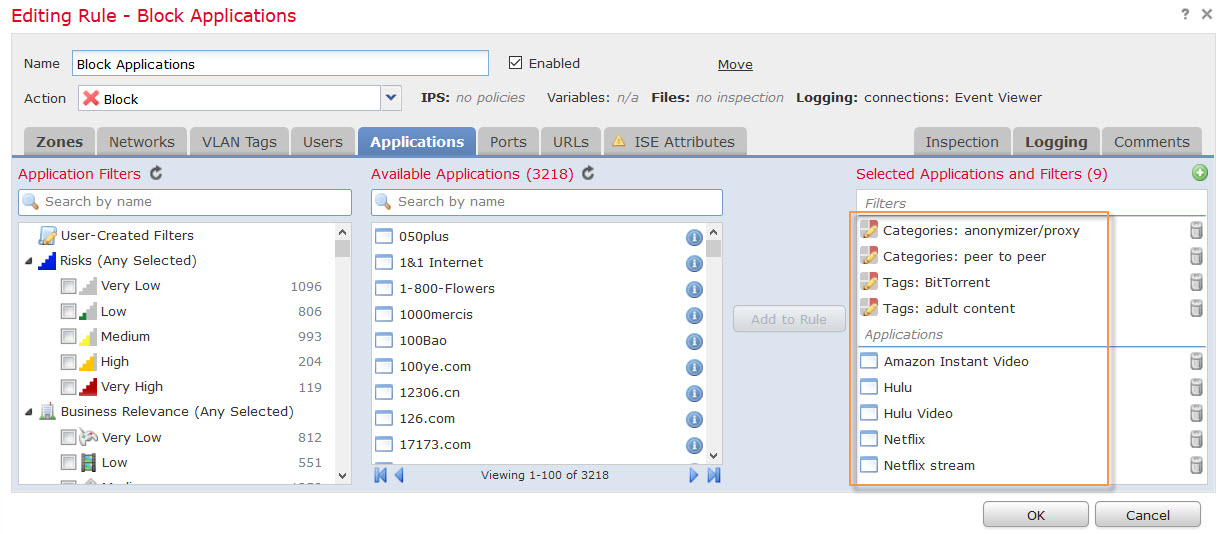Image resolution: width=1221 pixels, height=534 pixels.
Task: Open the Action dropdown menu
Action: click(x=391, y=98)
